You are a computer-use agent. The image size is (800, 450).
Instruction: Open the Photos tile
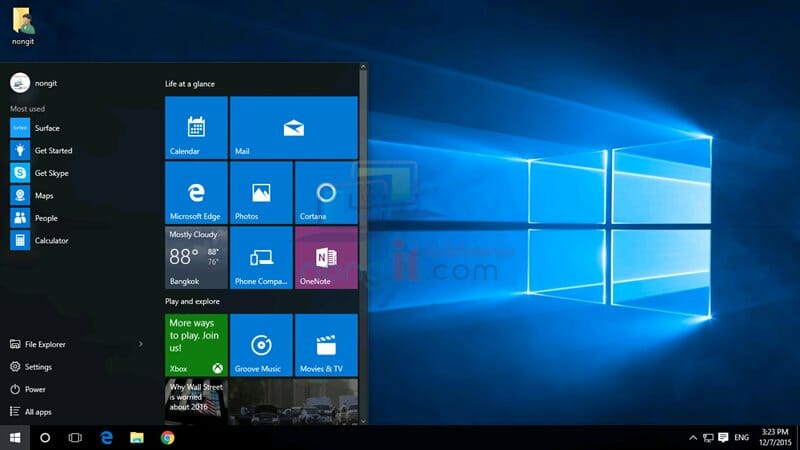point(261,193)
